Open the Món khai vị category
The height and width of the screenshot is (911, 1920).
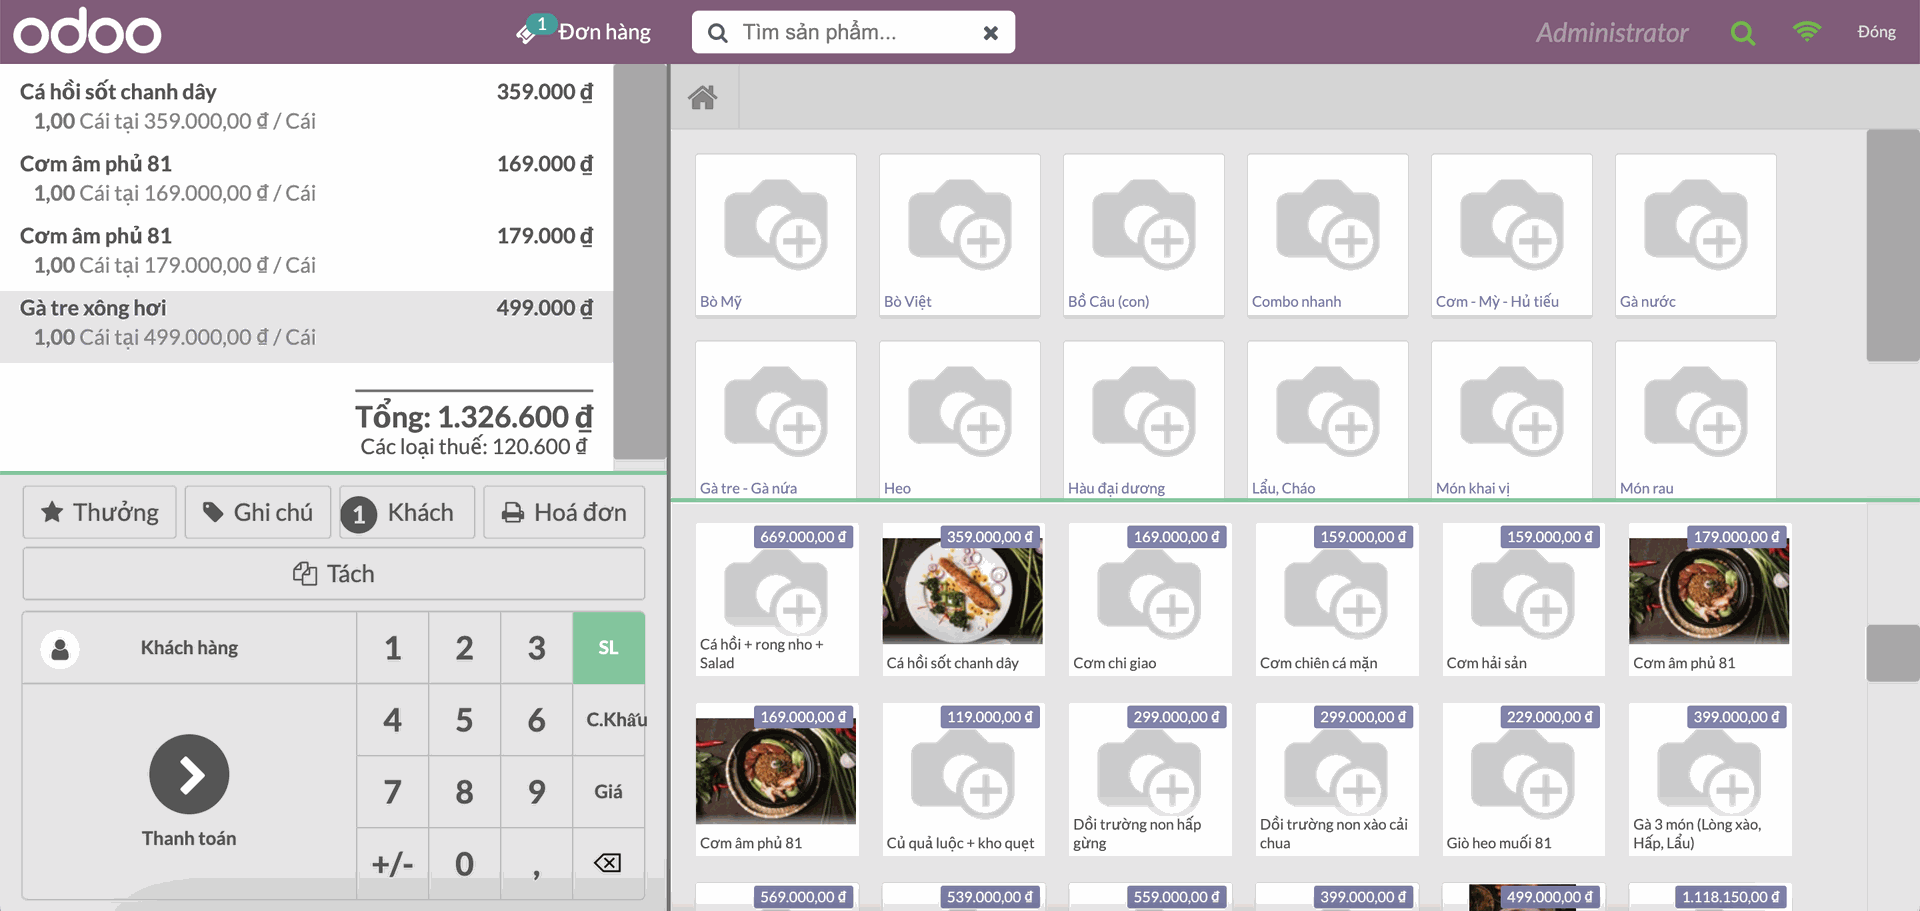[1512, 420]
